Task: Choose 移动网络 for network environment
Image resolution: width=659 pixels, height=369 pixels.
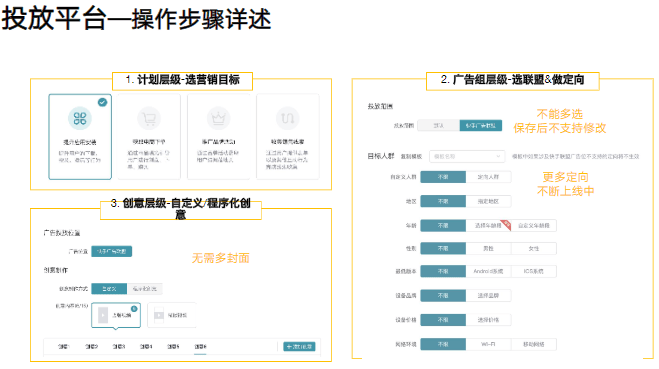Action: tap(534, 344)
